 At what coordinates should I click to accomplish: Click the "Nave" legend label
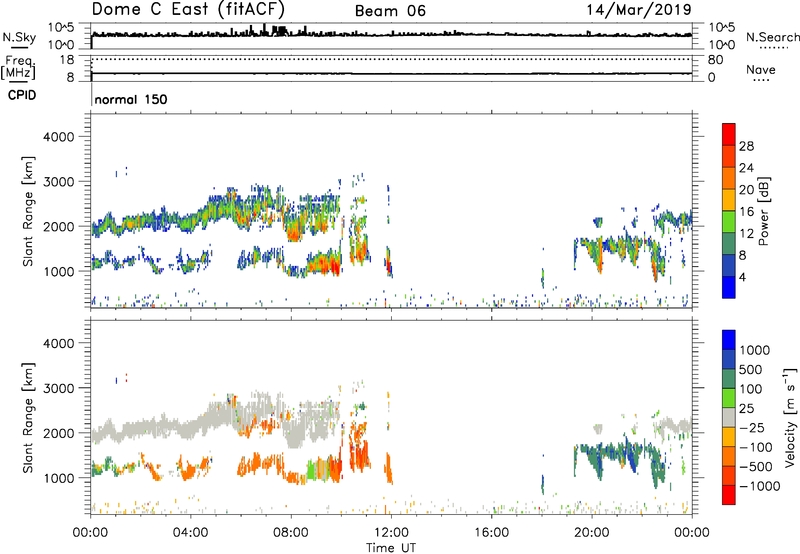761,69
